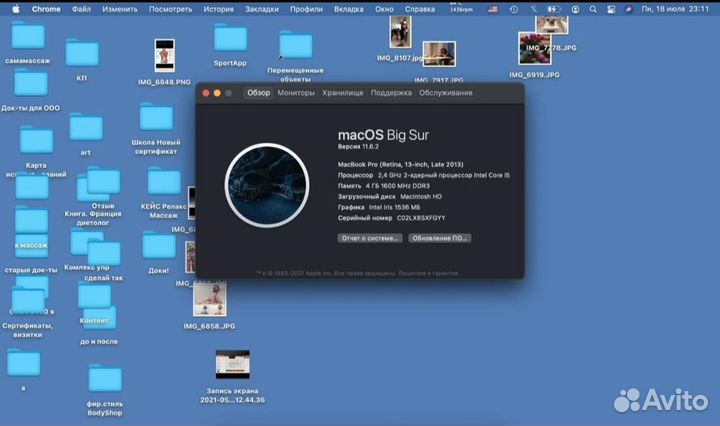
Task: Open the Закладки menu
Action: [262, 9]
